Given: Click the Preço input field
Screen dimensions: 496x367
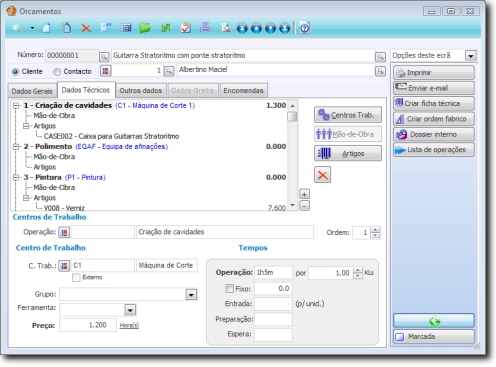Looking at the screenshot, I should tap(88, 325).
